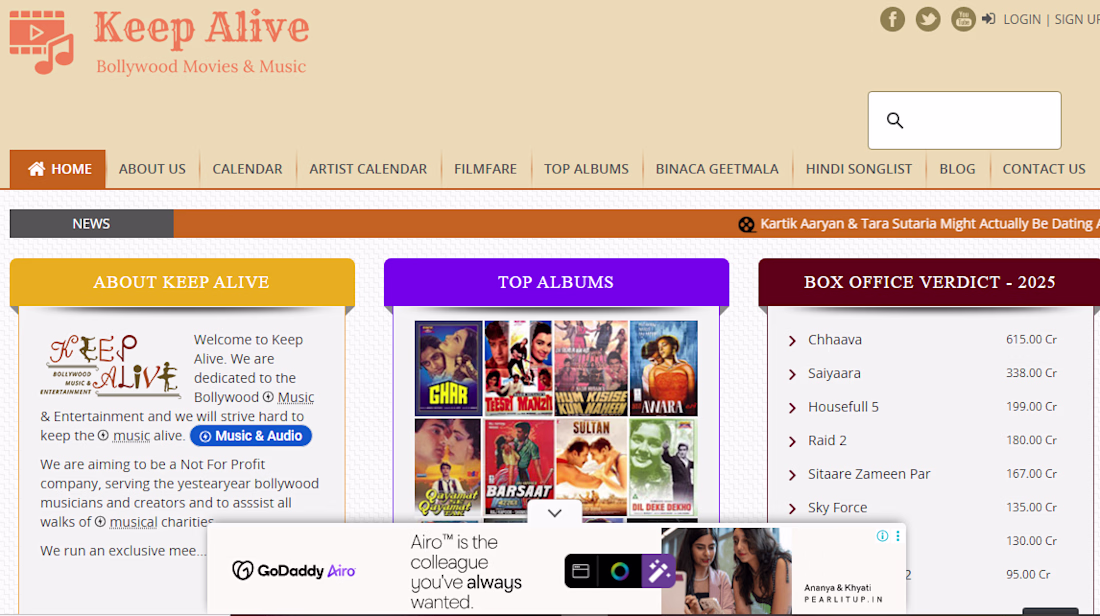Click the news ticker film reel icon

[746, 225]
